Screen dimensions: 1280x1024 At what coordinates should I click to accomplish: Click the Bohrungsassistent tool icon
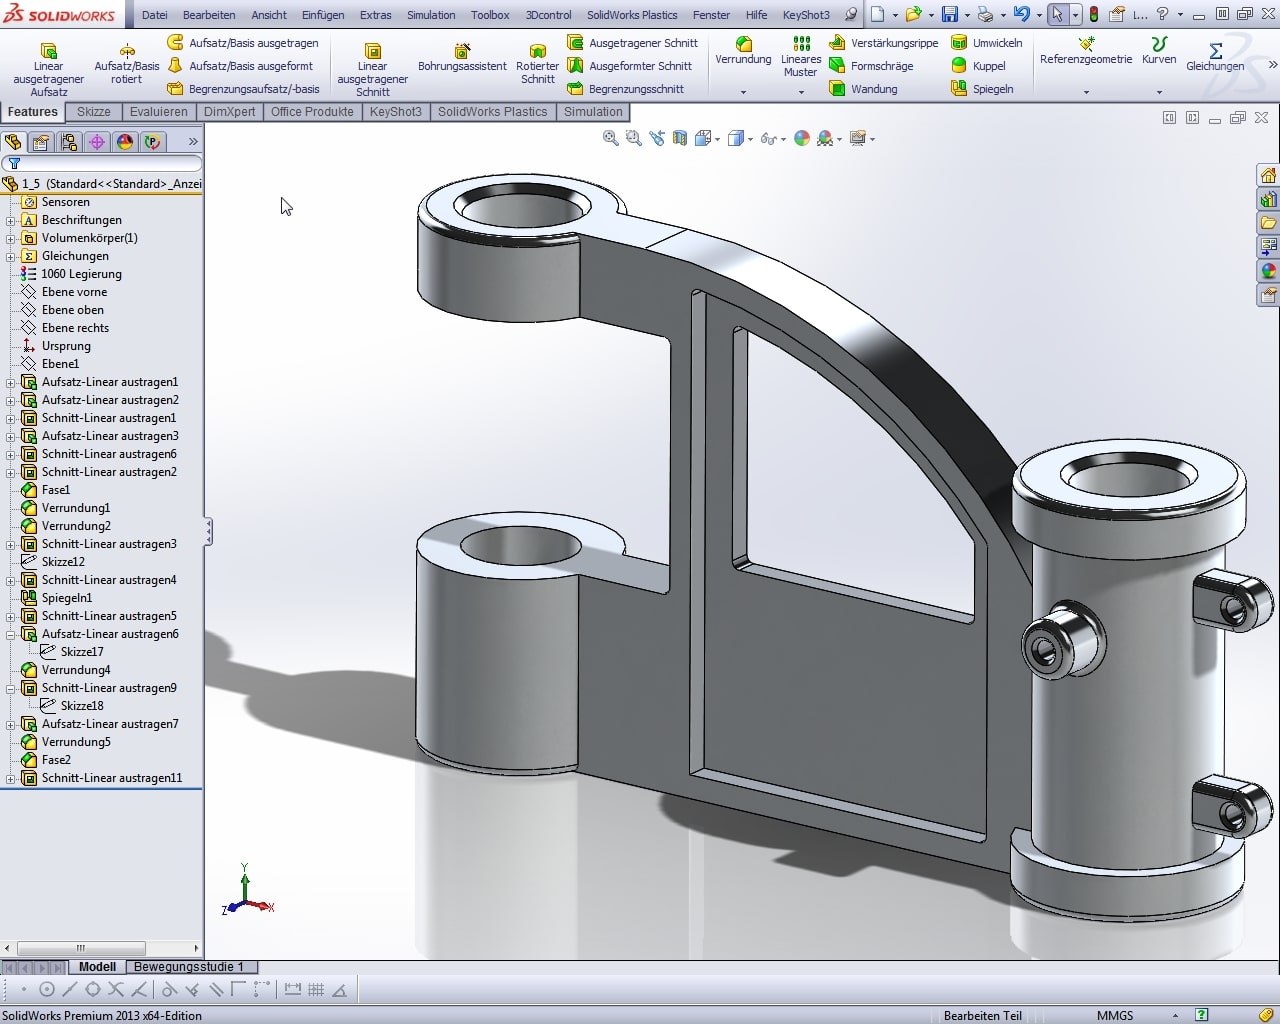point(462,52)
